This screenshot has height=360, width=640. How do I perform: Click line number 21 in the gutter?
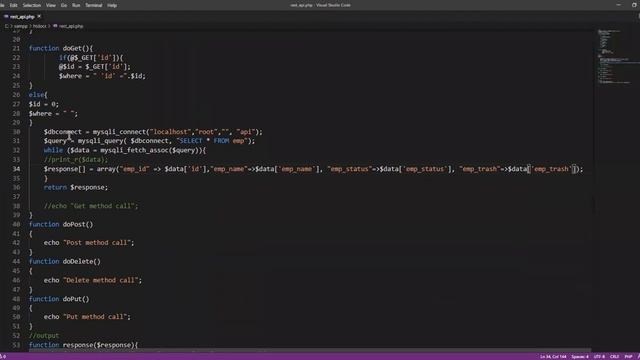pyautogui.click(x=16, y=48)
